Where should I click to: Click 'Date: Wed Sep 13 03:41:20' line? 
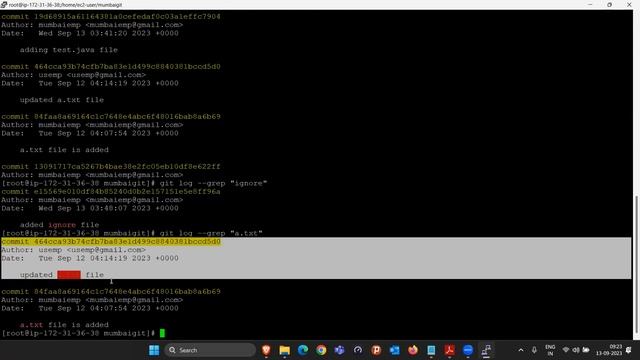tap(90, 33)
